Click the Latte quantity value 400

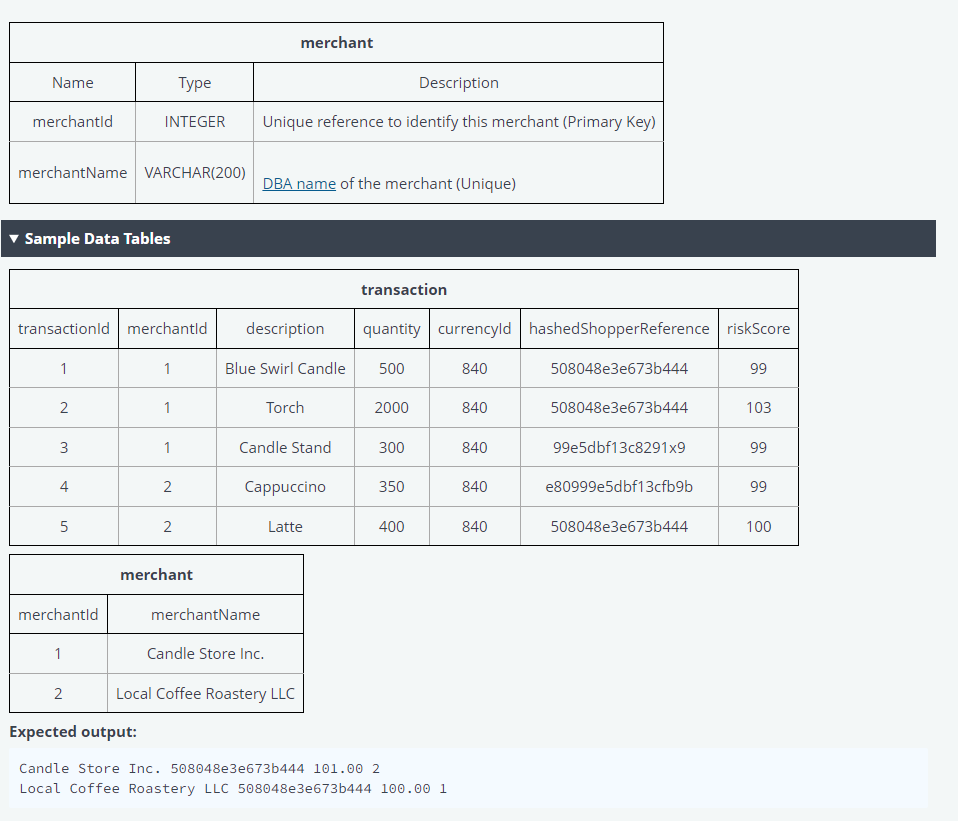(391, 526)
